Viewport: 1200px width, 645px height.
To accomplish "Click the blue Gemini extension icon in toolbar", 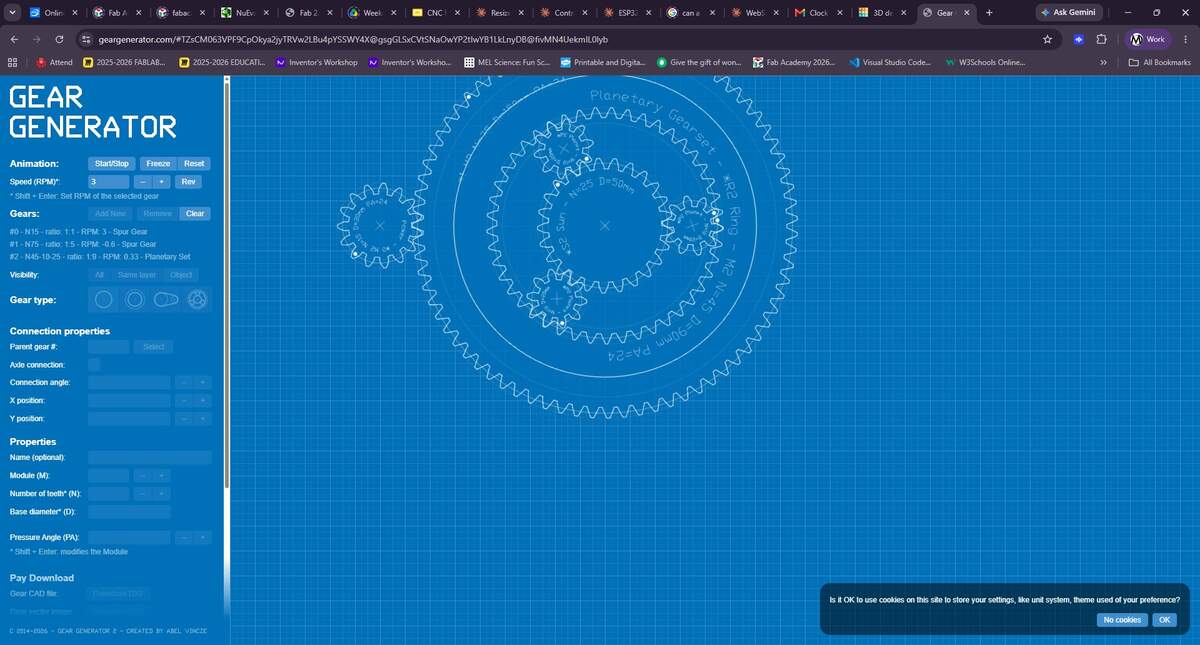I will click(x=1078, y=39).
